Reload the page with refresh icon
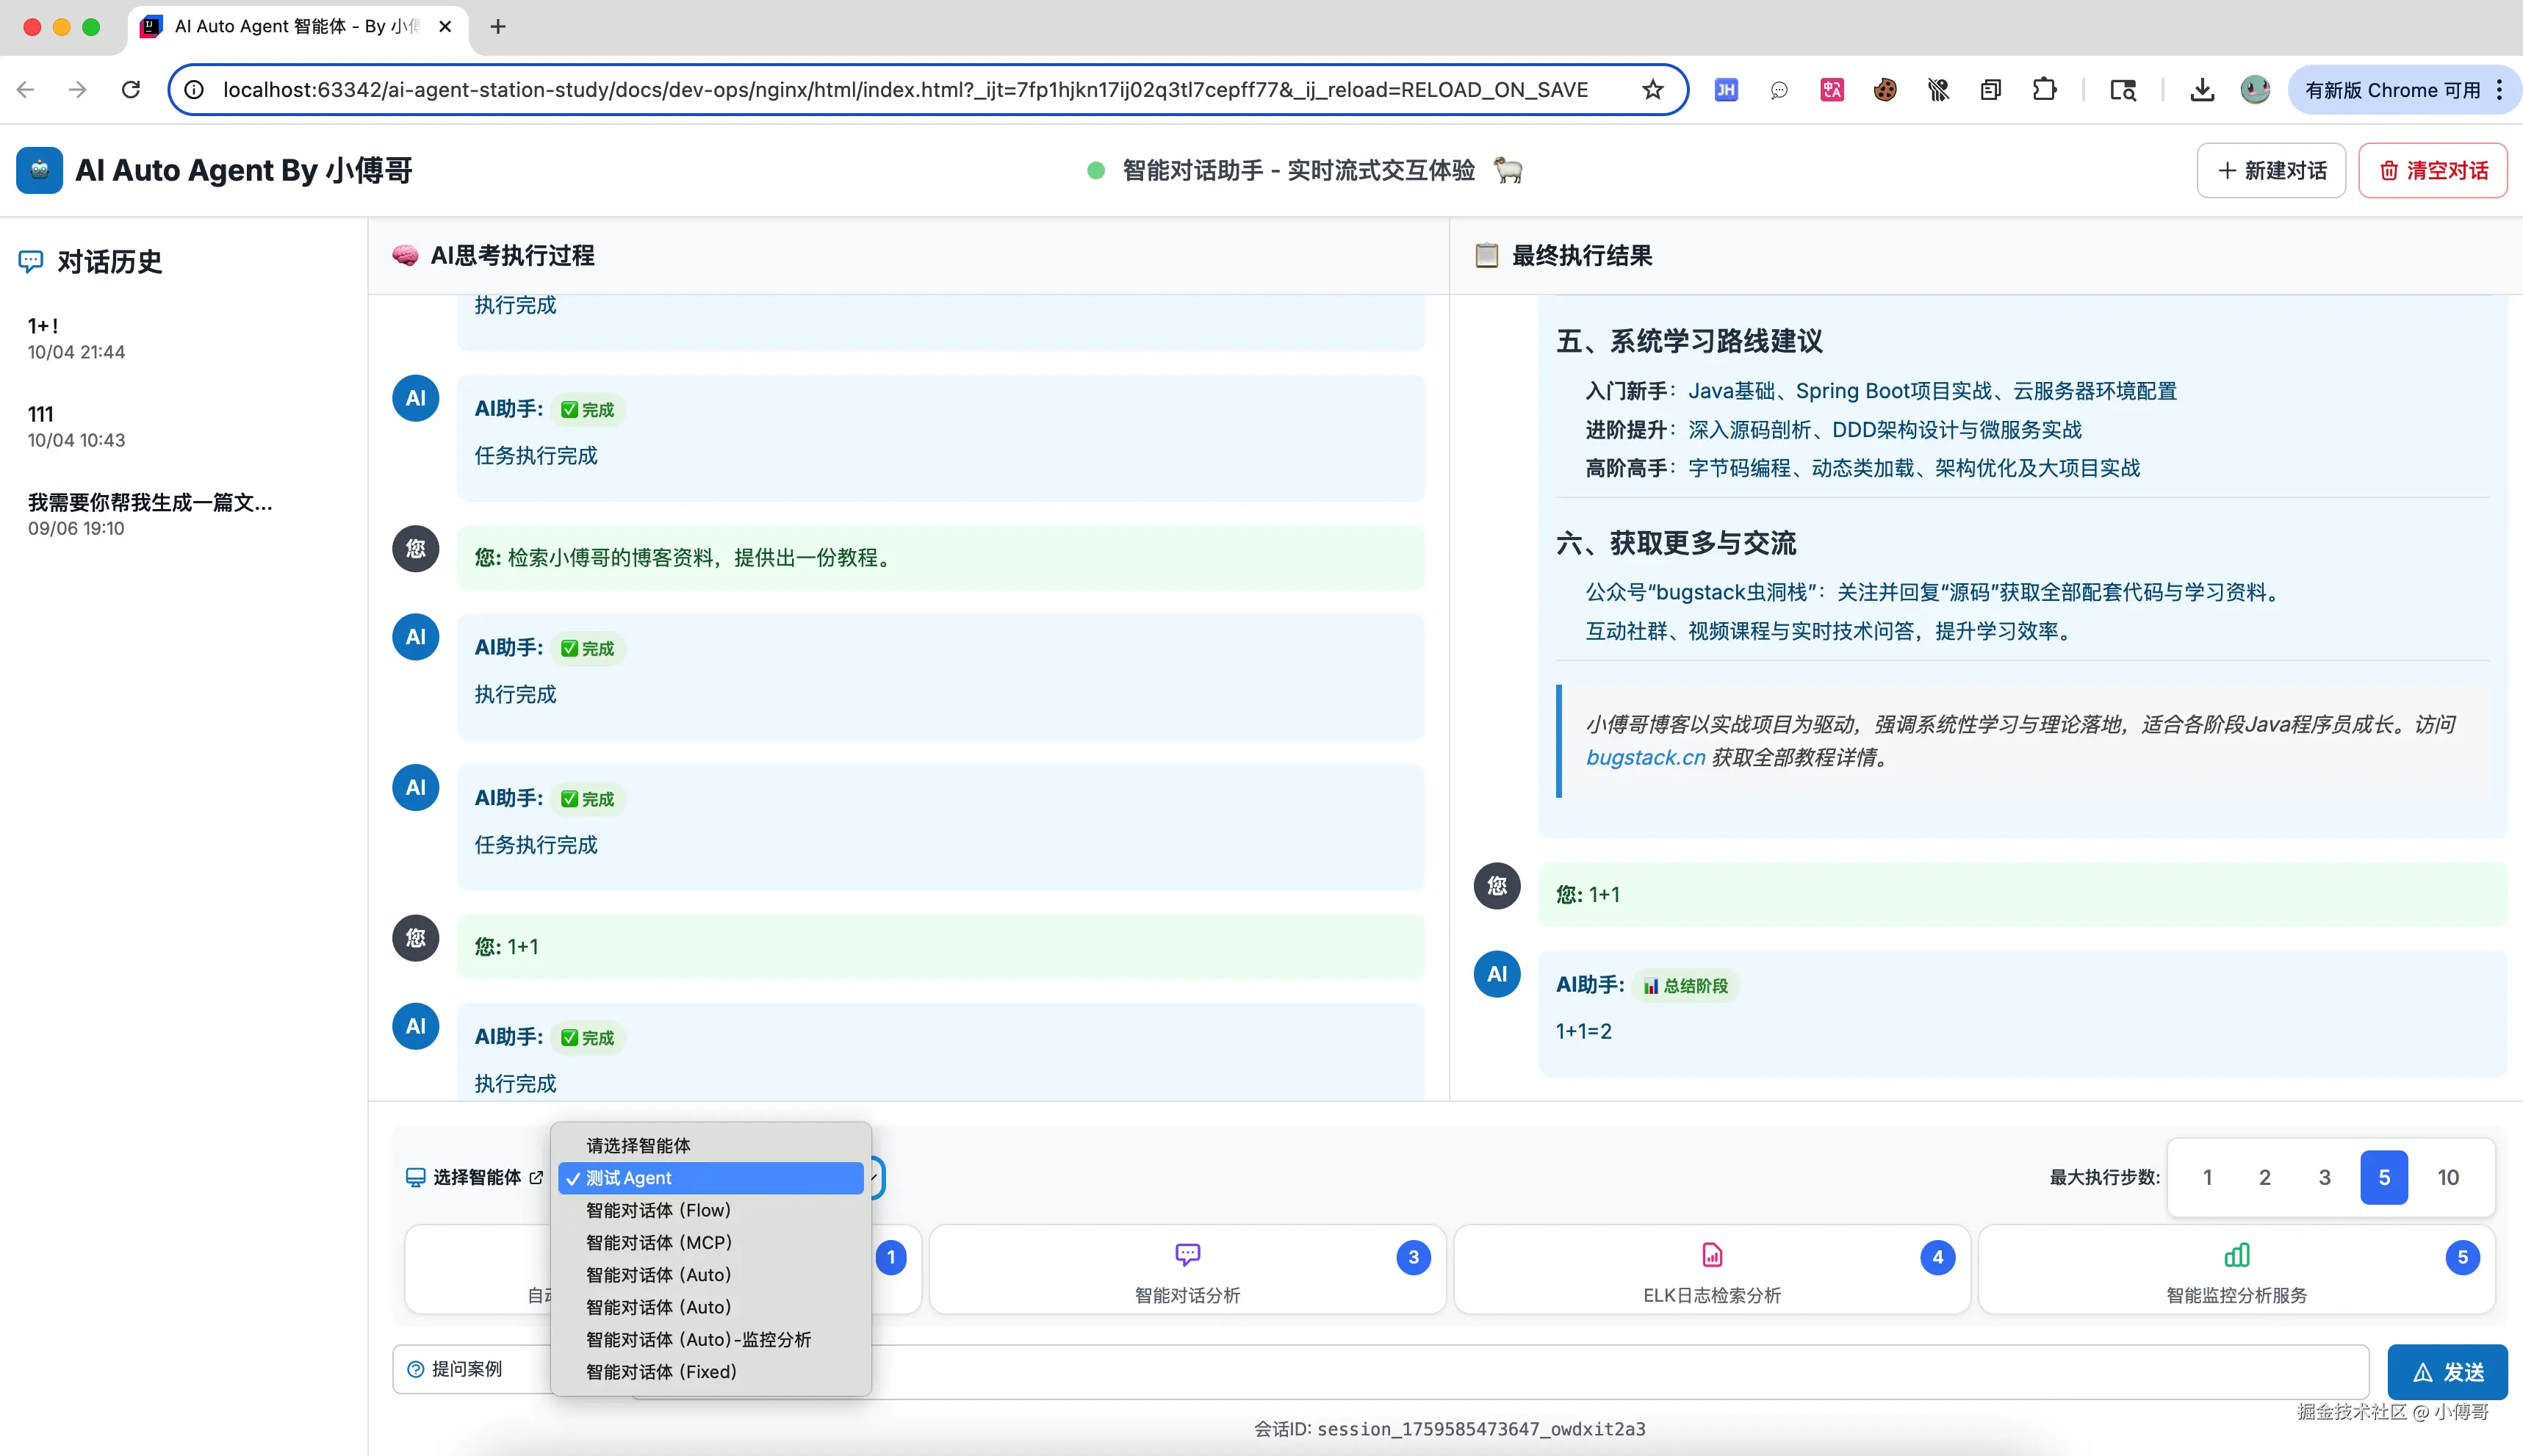Screen dimensions: 2523x1456 131,90
